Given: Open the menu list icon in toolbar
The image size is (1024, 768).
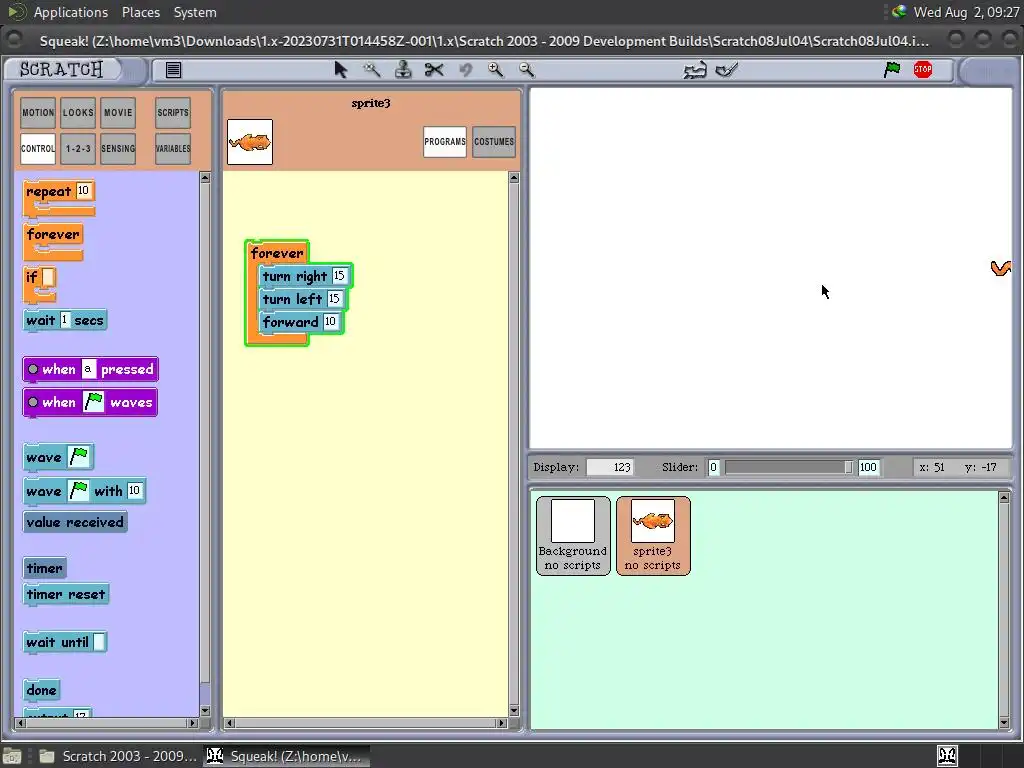Looking at the screenshot, I should 173,70.
